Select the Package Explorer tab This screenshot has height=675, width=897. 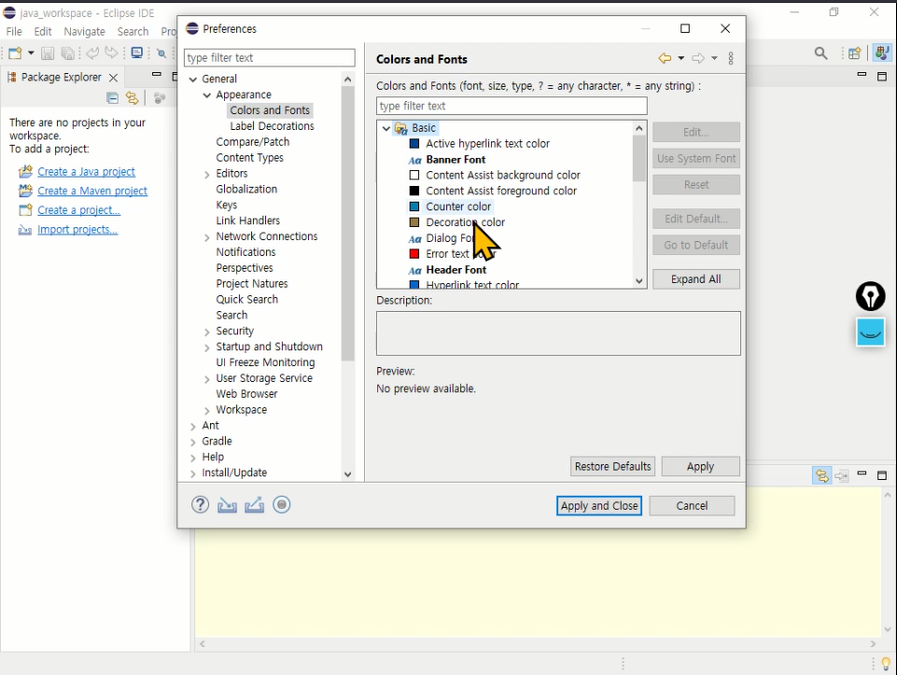pos(61,77)
